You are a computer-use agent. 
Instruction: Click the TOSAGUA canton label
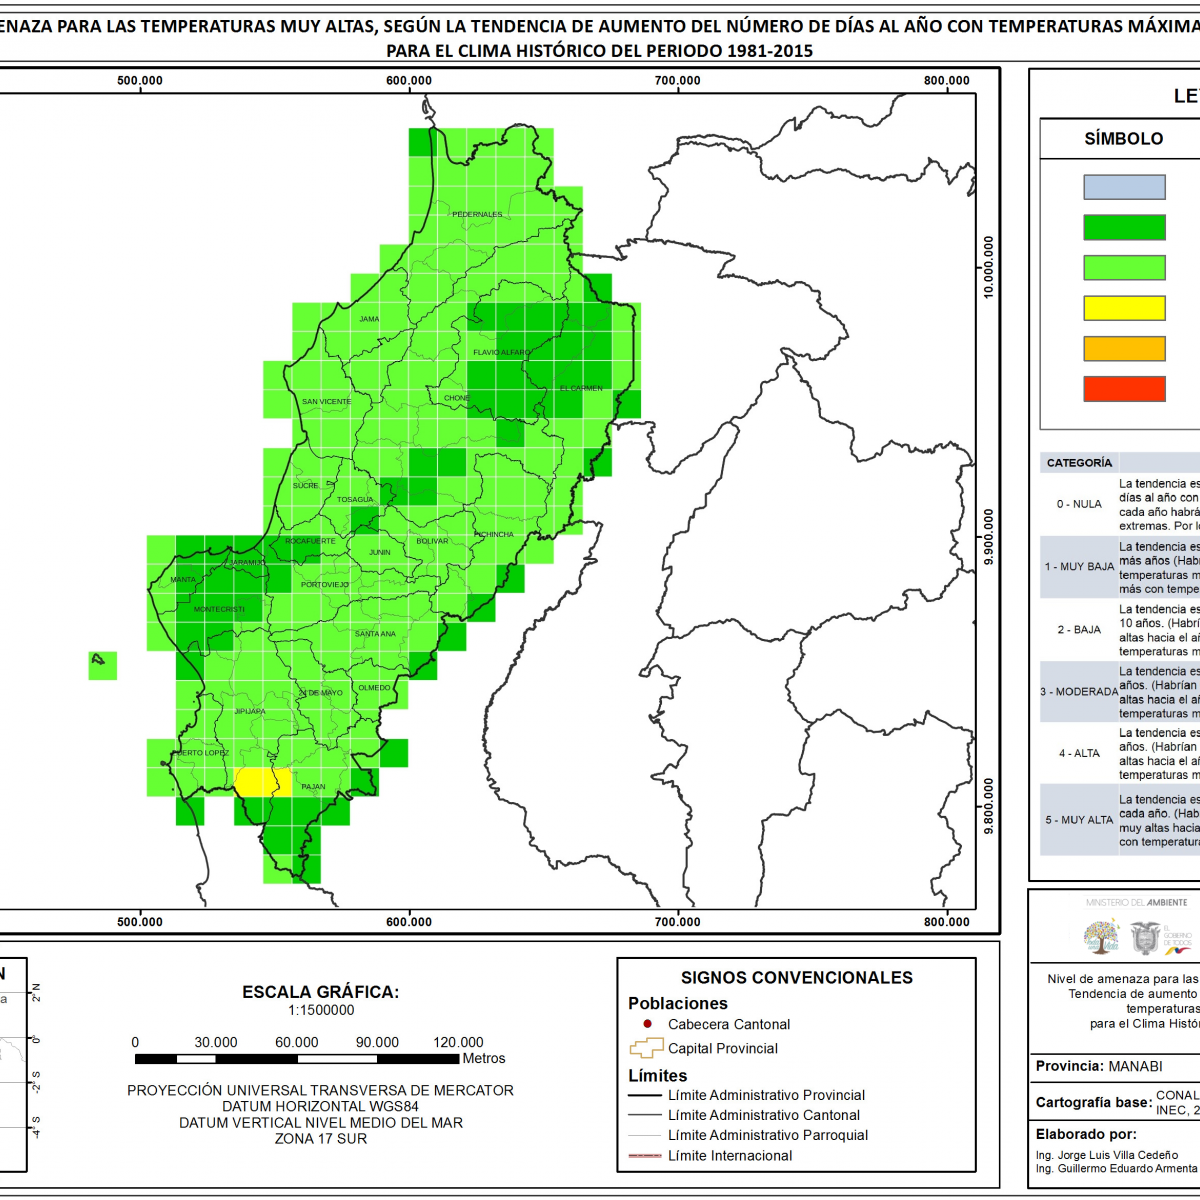pyautogui.click(x=355, y=499)
